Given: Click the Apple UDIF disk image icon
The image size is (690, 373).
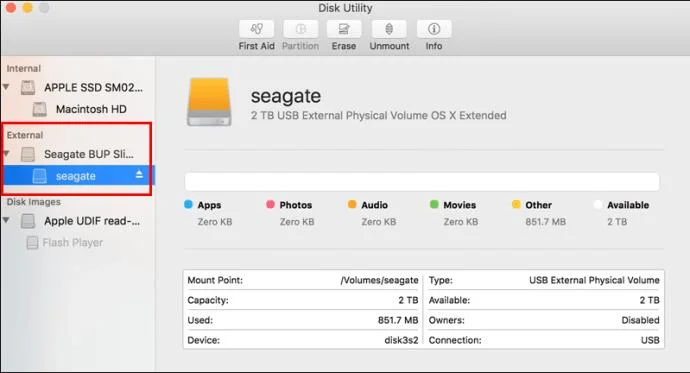Looking at the screenshot, I should point(28,221).
